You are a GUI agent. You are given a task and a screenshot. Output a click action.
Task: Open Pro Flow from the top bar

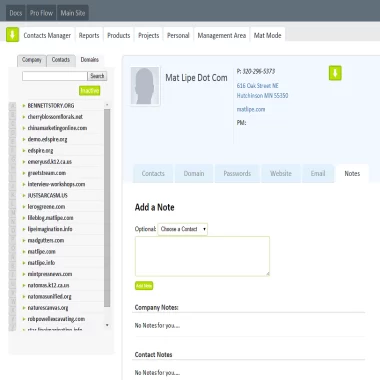click(41, 13)
